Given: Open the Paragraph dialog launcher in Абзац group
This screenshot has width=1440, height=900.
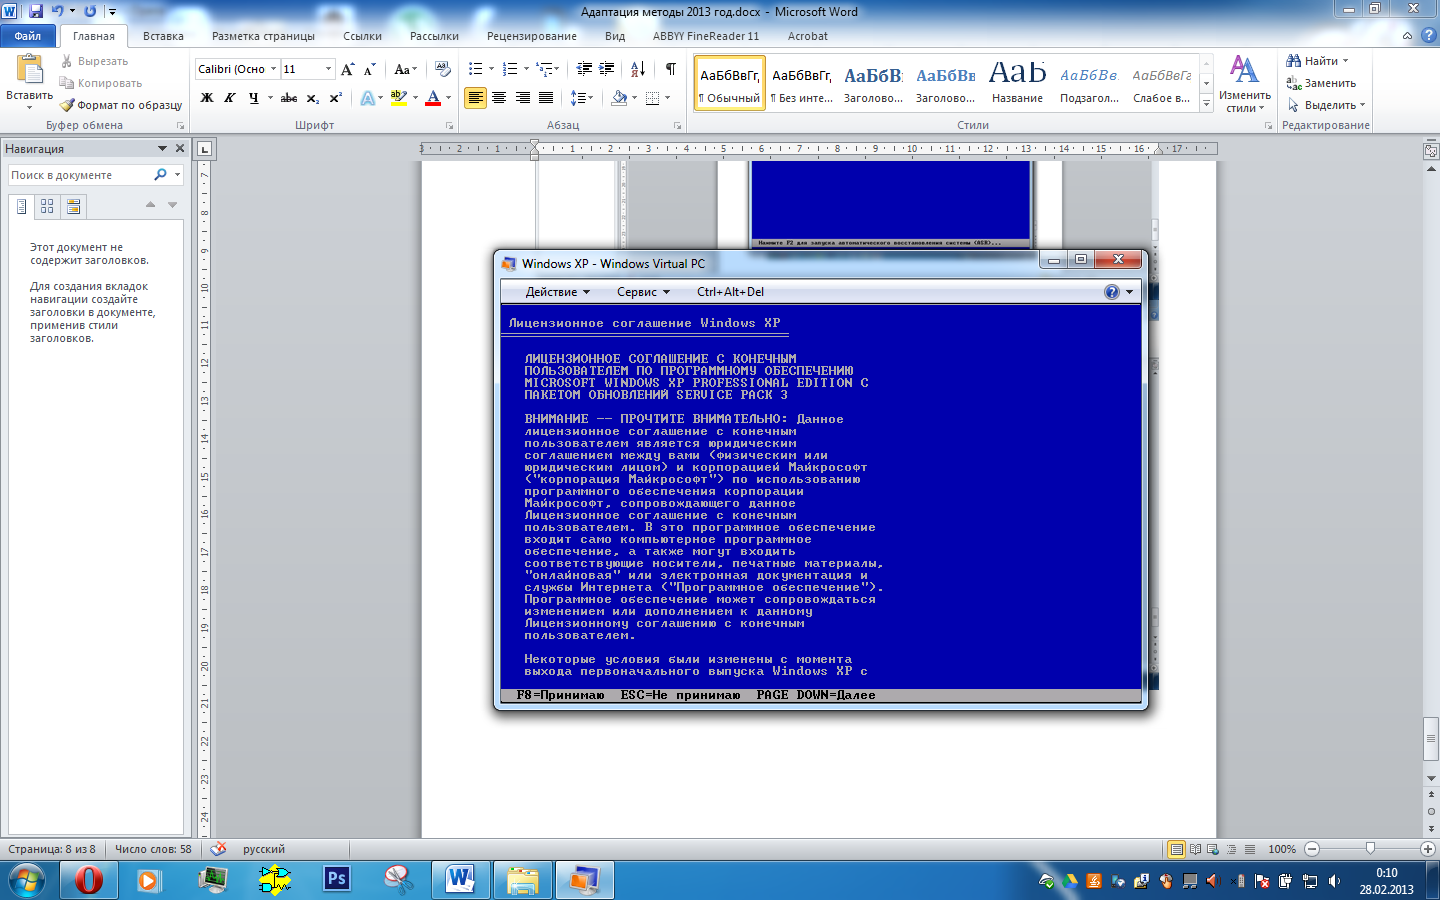Looking at the screenshot, I should (x=677, y=126).
